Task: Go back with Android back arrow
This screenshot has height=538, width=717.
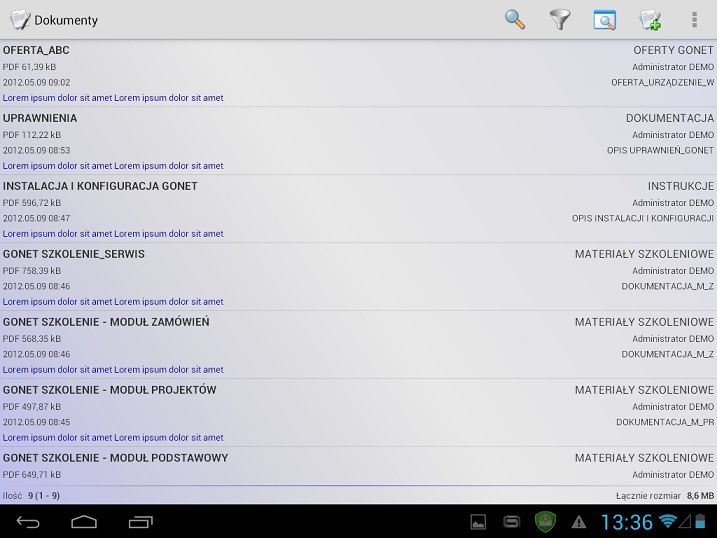Action: (28, 522)
